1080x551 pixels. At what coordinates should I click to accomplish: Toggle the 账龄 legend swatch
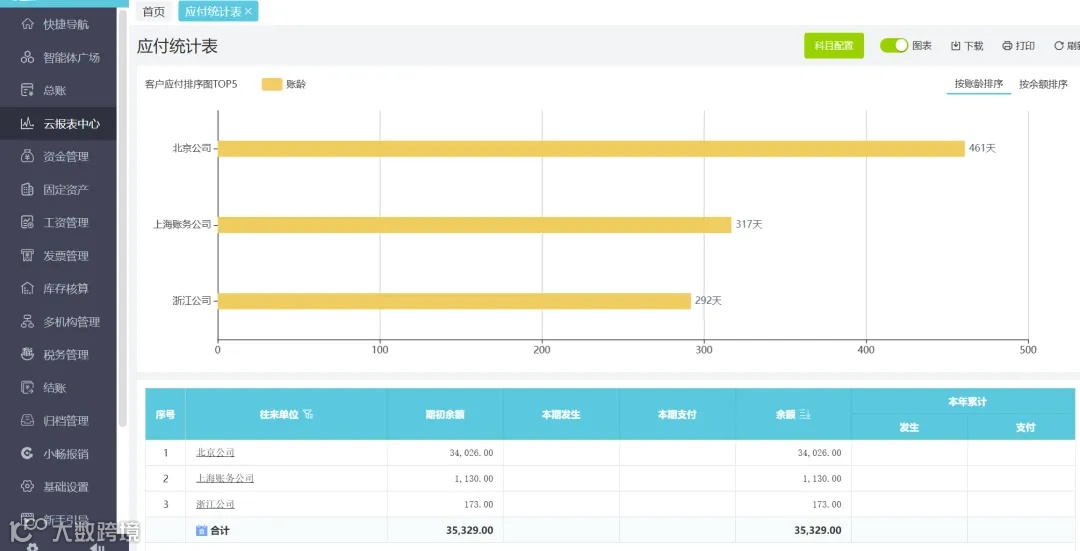coord(272,84)
